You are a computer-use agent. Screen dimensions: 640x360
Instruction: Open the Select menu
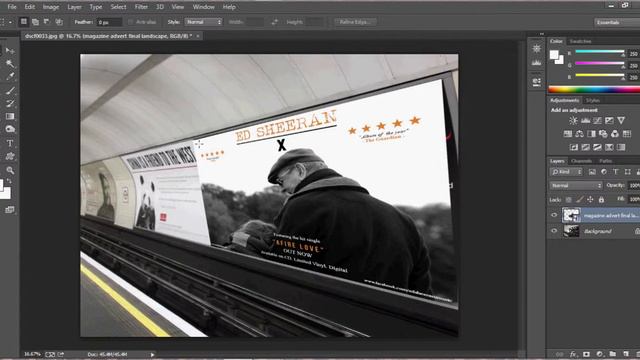tap(118, 7)
